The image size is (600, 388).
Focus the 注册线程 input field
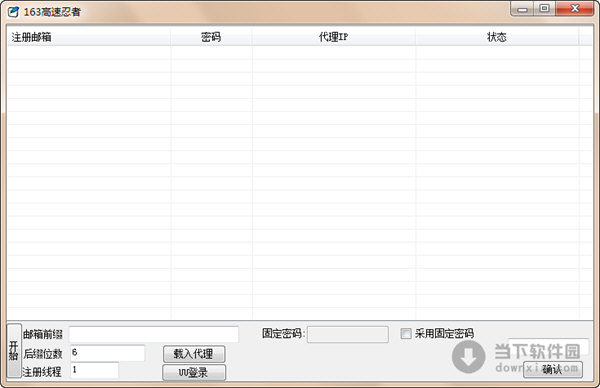[95, 370]
